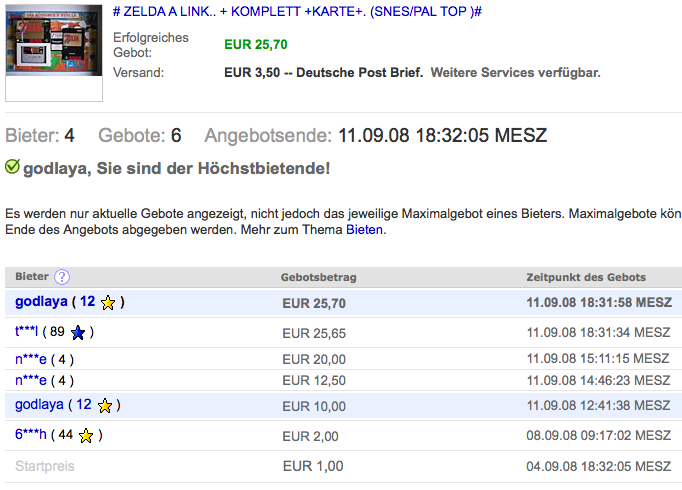
Task: Click the yellow star in the EUR 10,00 row
Action: click(x=105, y=405)
